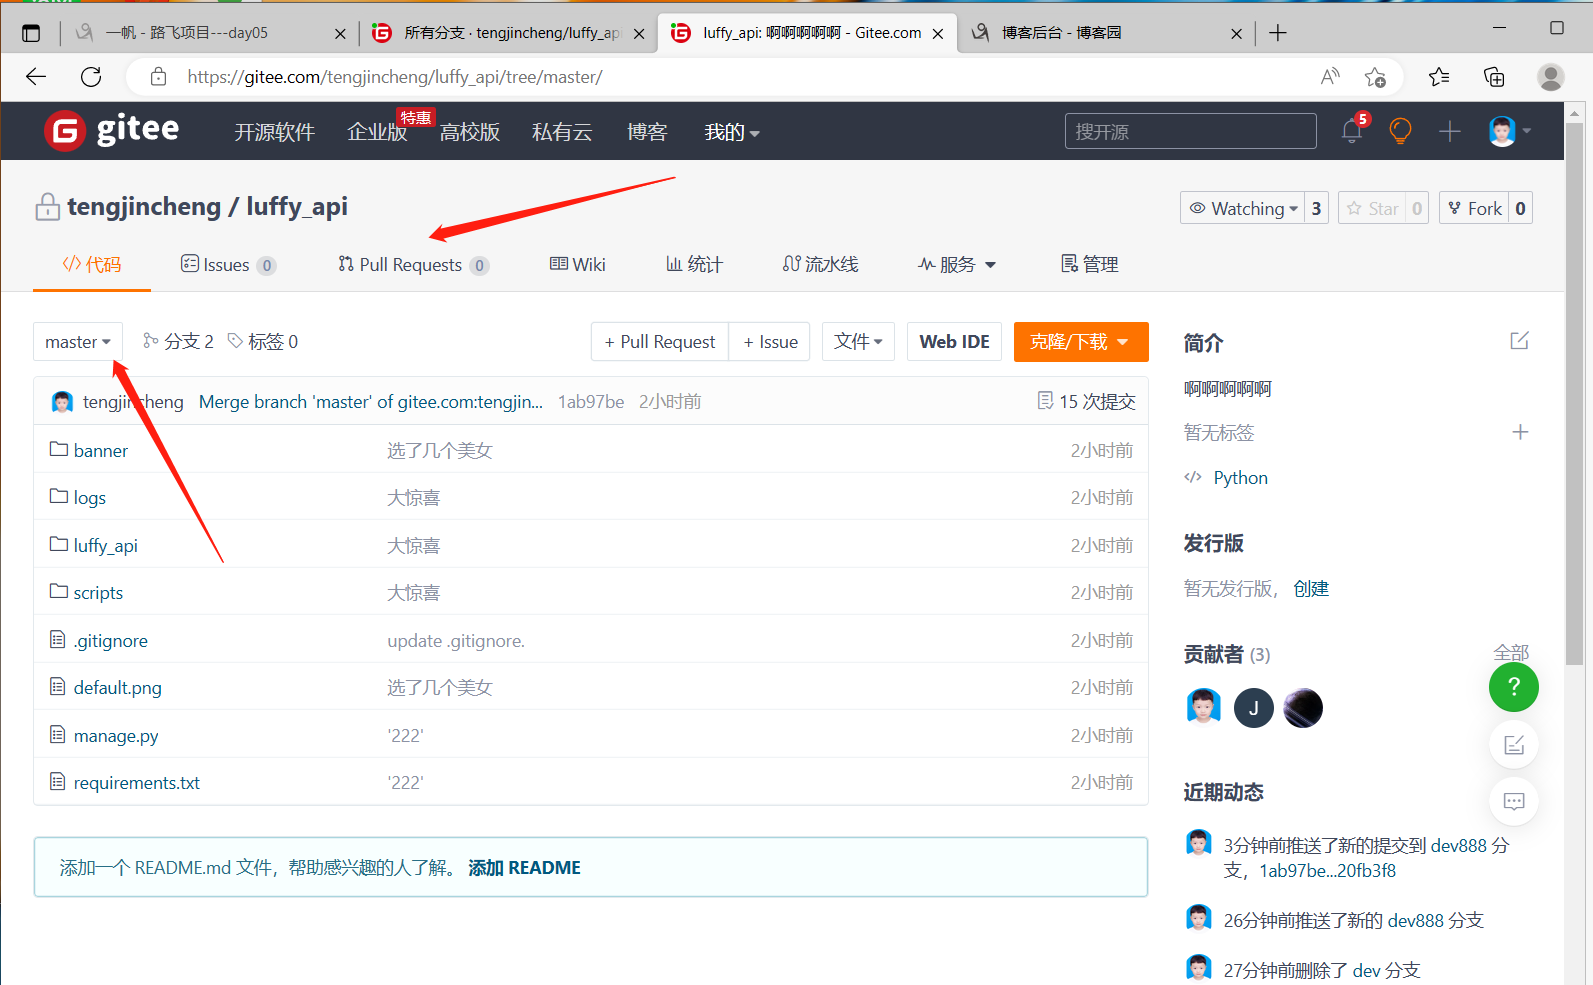Viewport: 1593px width, 985px height.
Task: Click the 分支 2 branches link
Action: pos(178,342)
